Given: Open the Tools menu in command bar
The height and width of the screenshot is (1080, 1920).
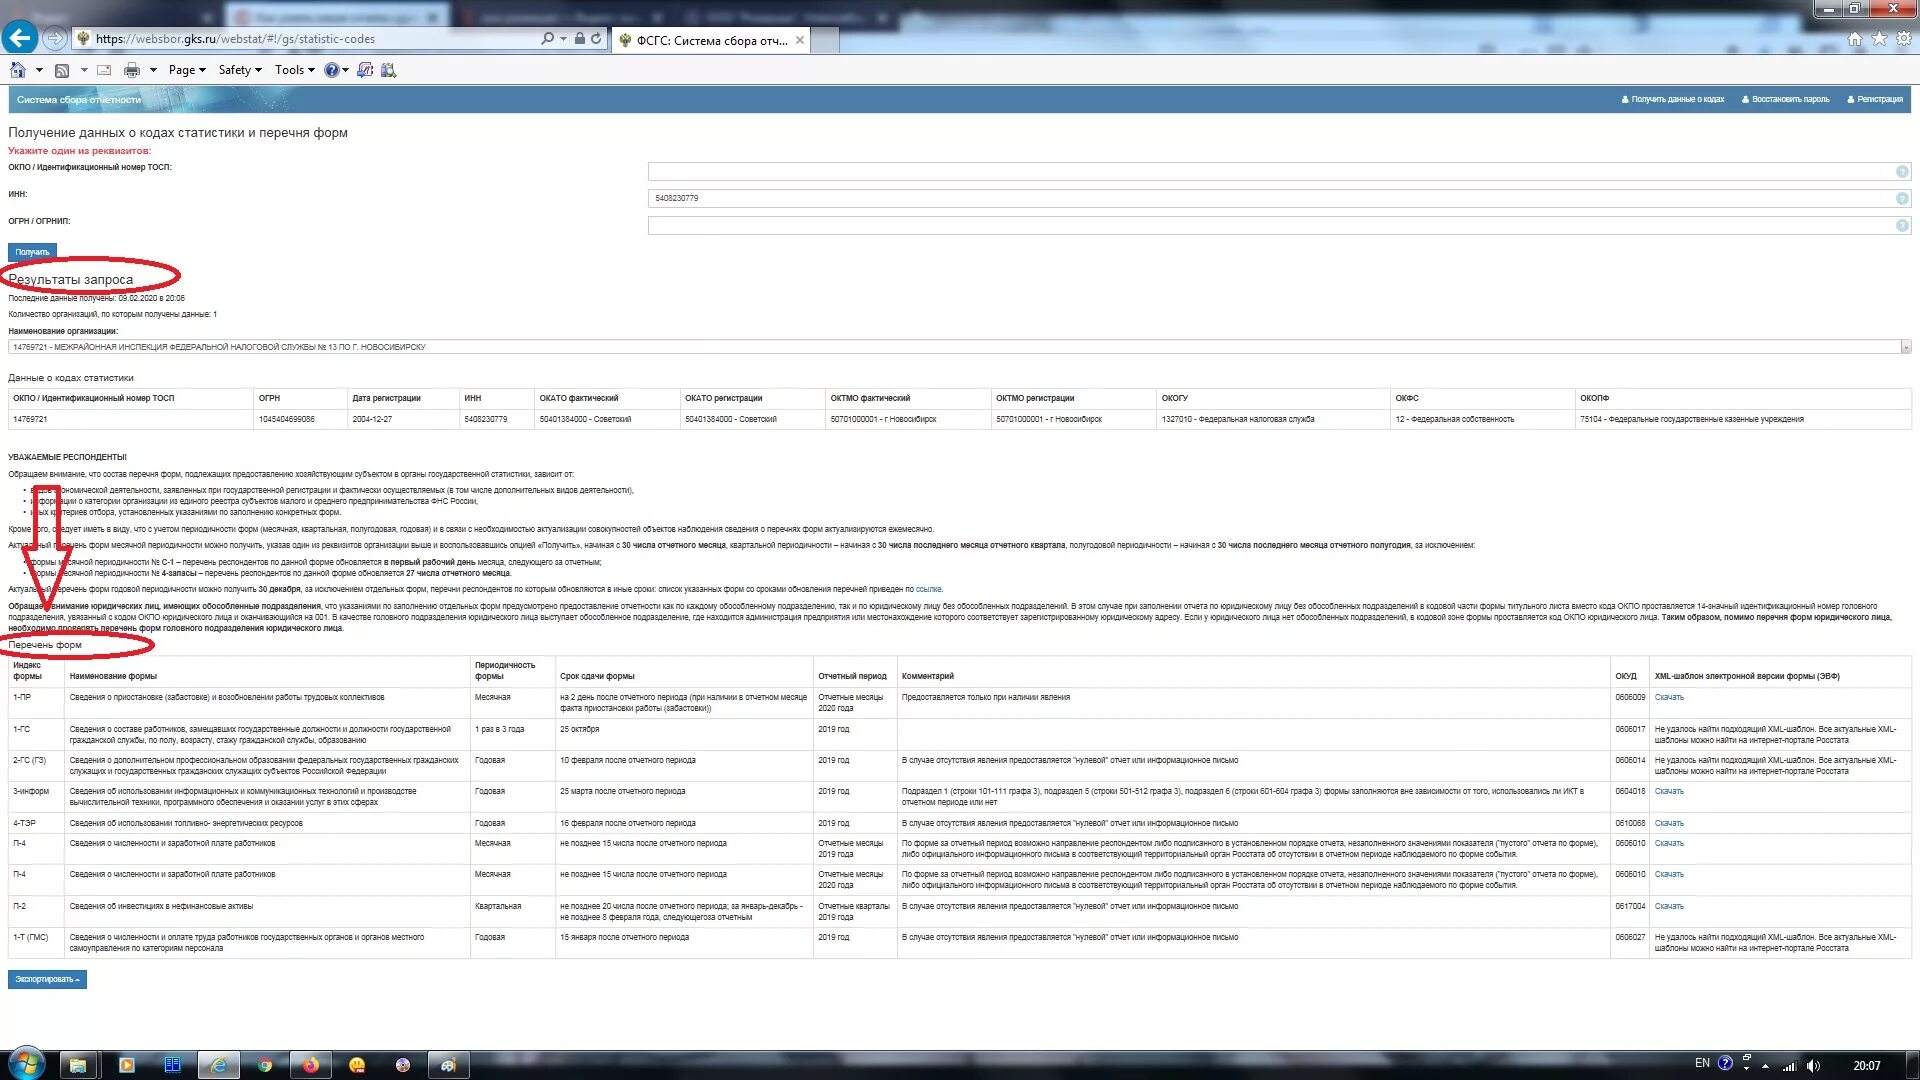Looking at the screenshot, I should [294, 70].
